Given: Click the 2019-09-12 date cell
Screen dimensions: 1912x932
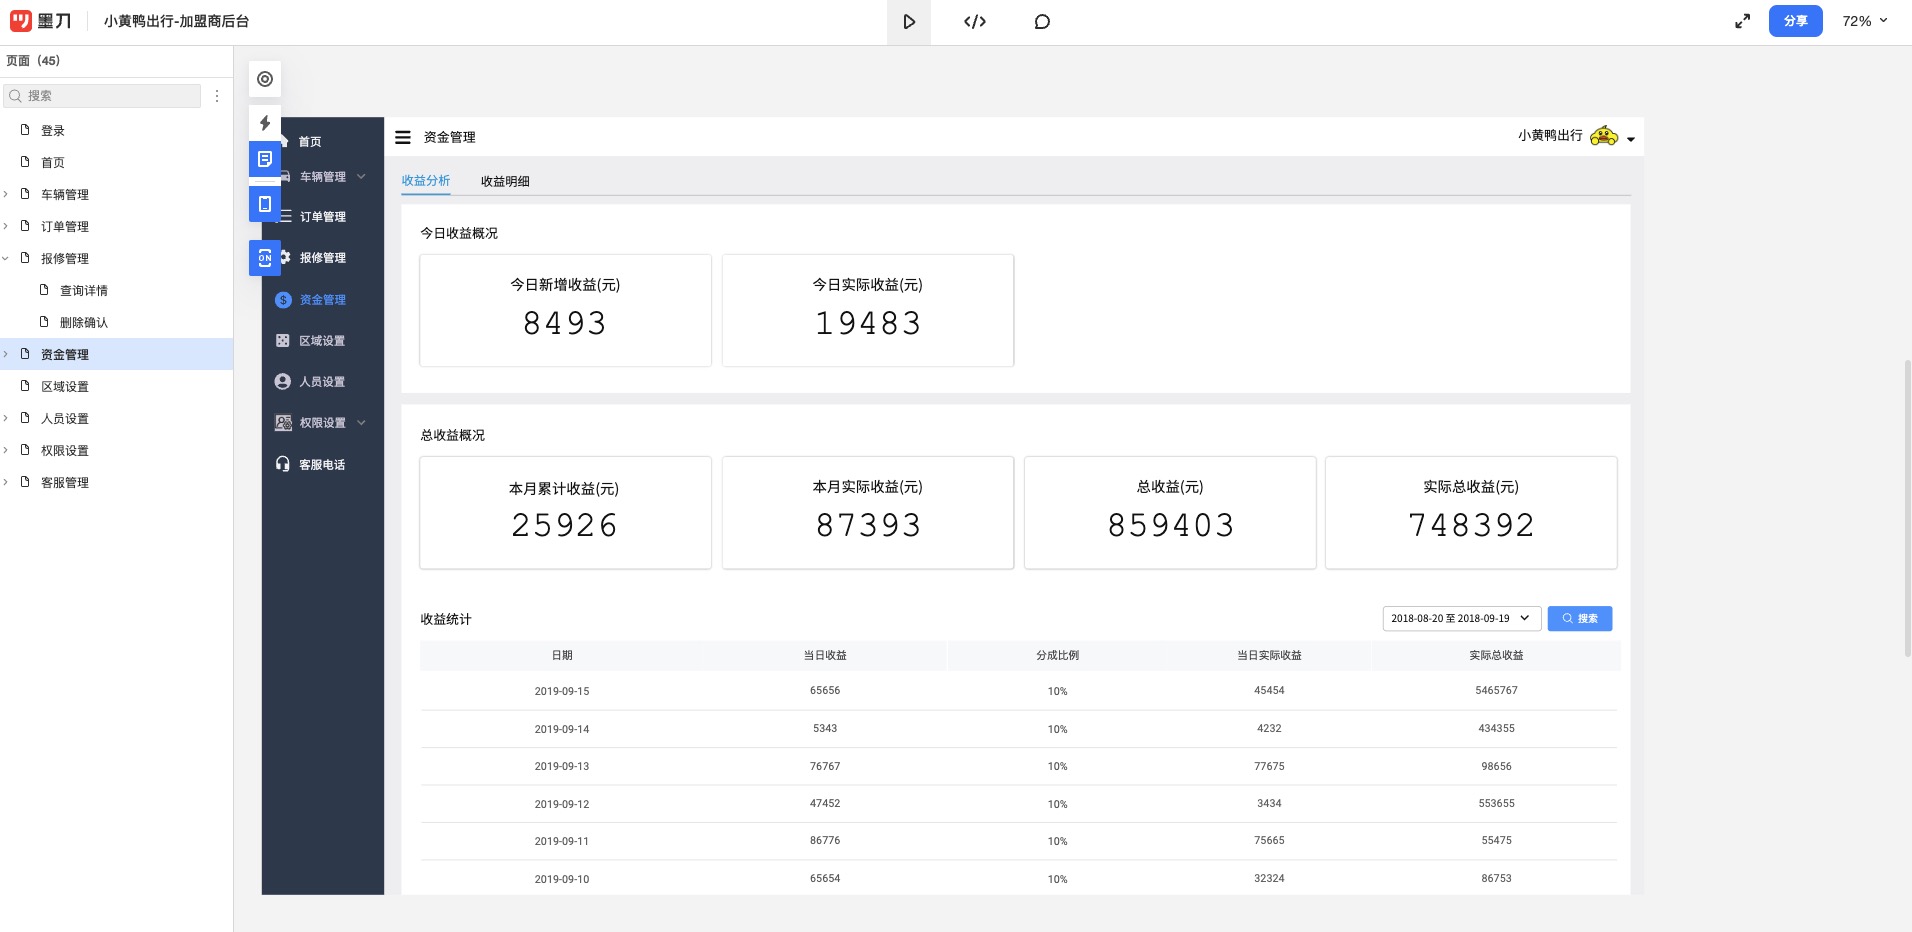Looking at the screenshot, I should 562,804.
